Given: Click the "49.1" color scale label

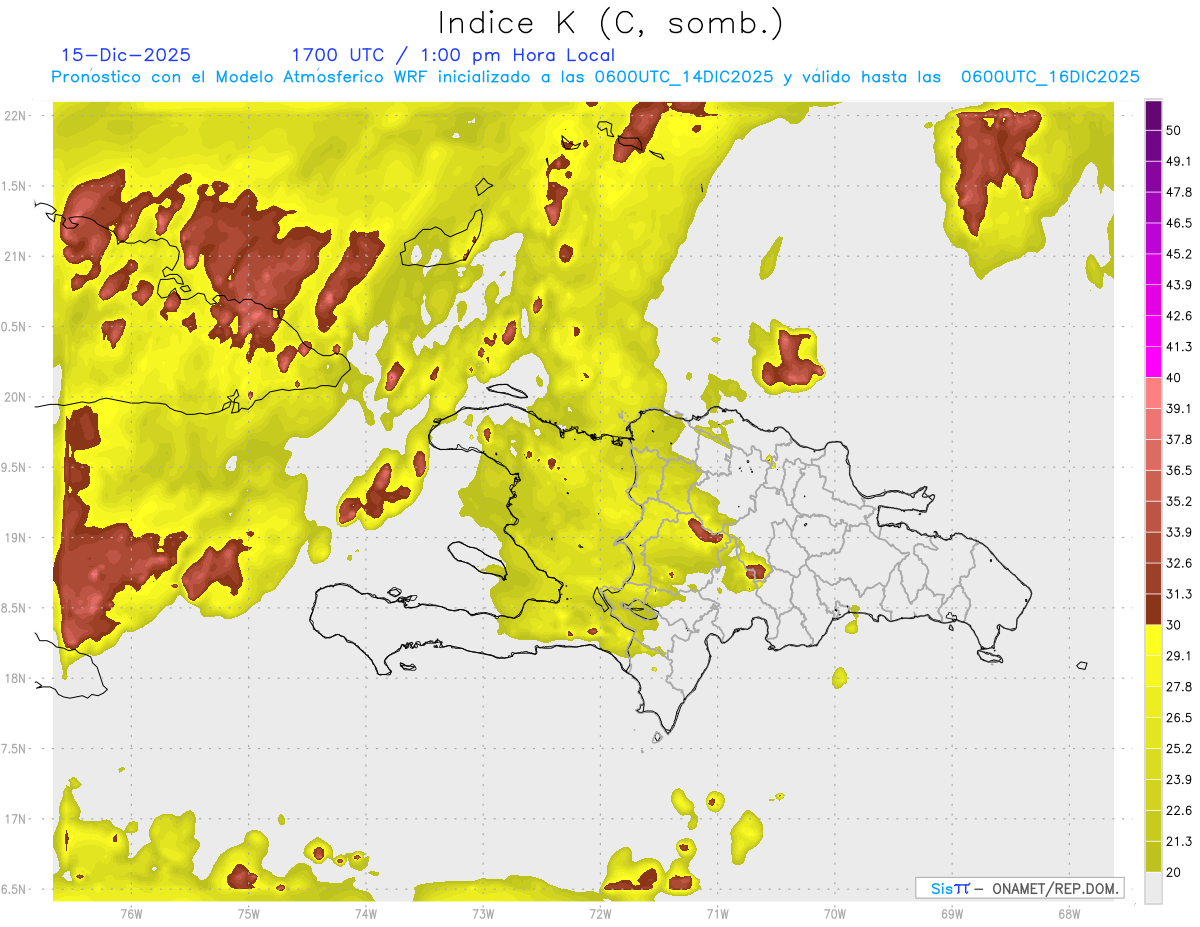Looking at the screenshot, I should pyautogui.click(x=1179, y=161).
